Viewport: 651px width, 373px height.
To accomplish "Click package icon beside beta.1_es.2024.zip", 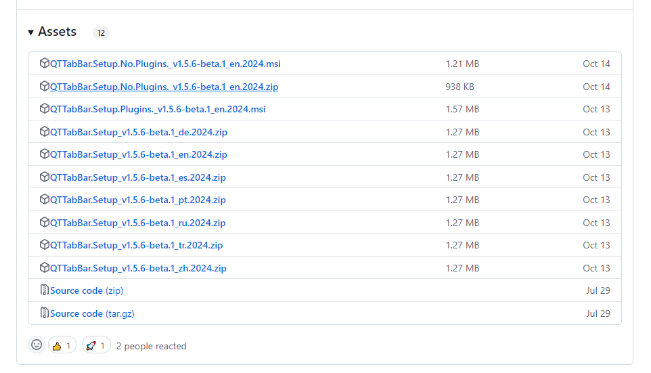I will (44, 177).
